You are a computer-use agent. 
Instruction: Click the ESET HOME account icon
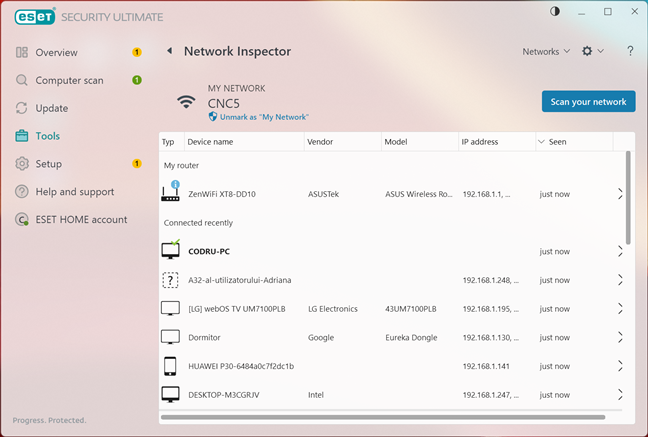click(21, 219)
